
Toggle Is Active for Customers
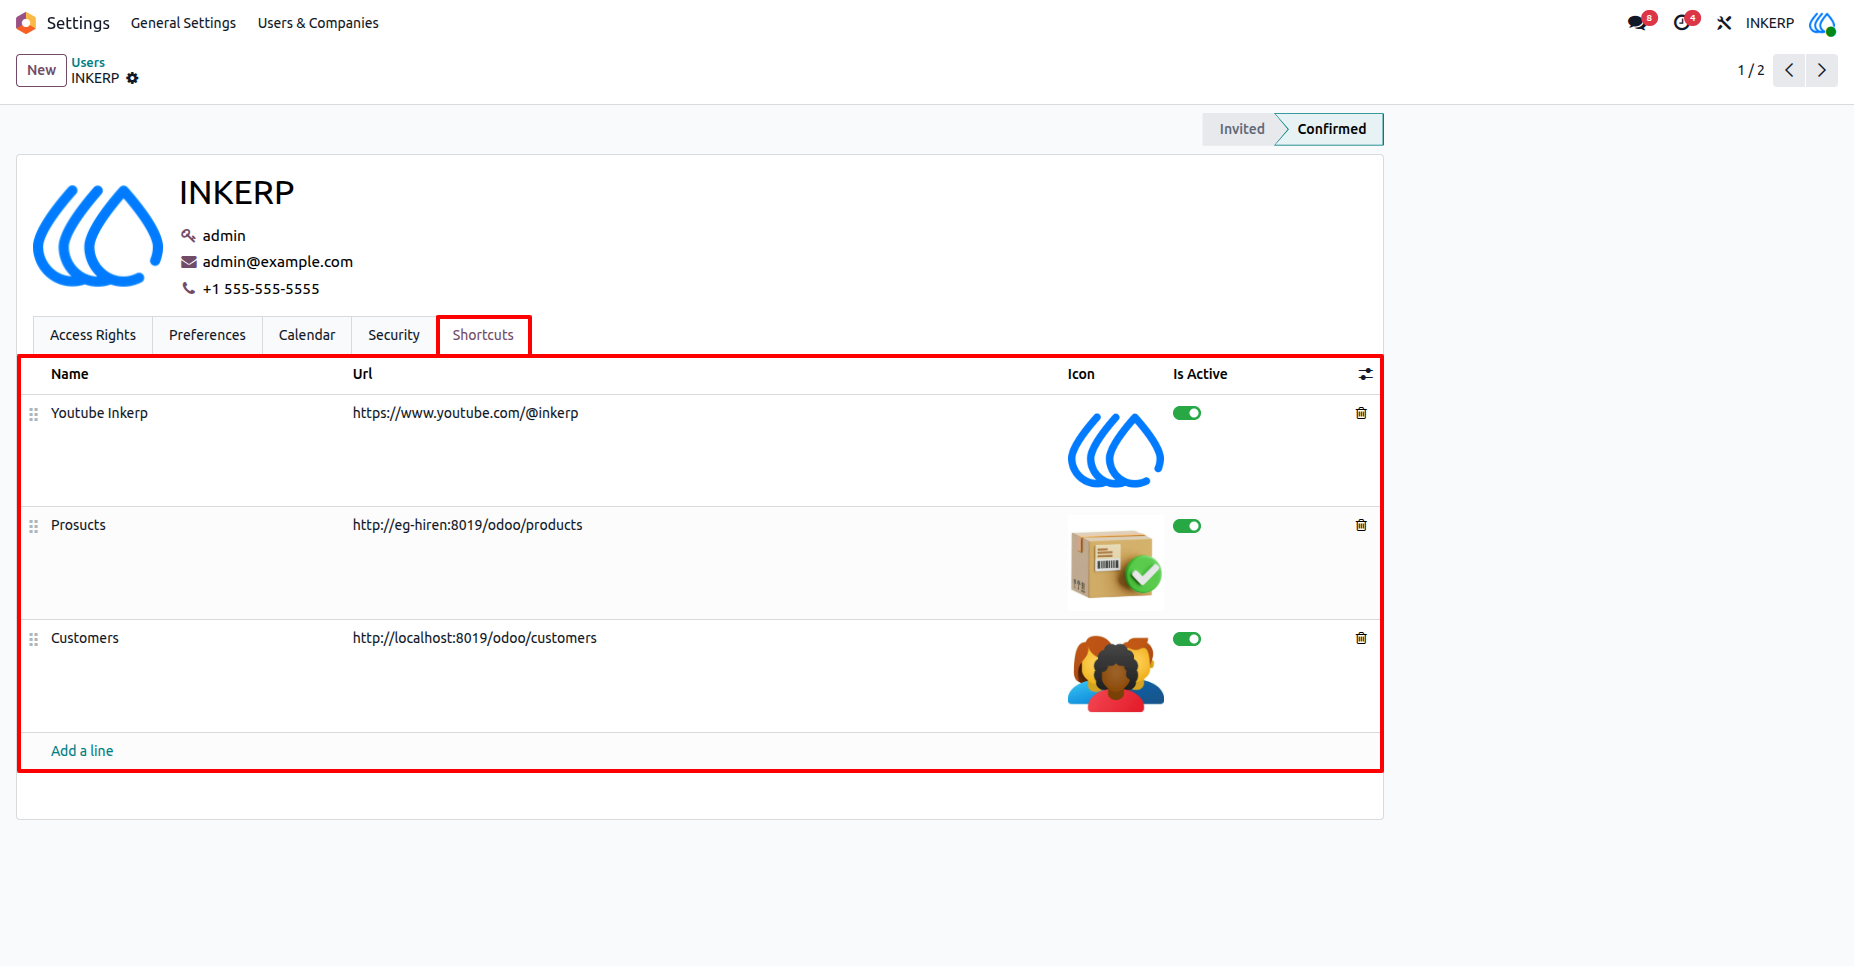click(1187, 639)
